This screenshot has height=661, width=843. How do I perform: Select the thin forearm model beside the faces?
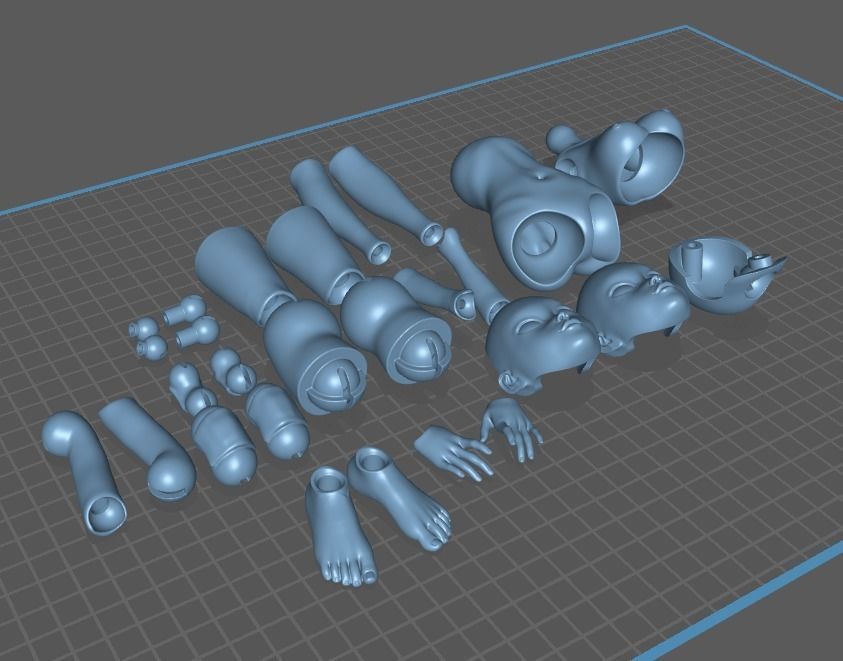click(x=473, y=274)
